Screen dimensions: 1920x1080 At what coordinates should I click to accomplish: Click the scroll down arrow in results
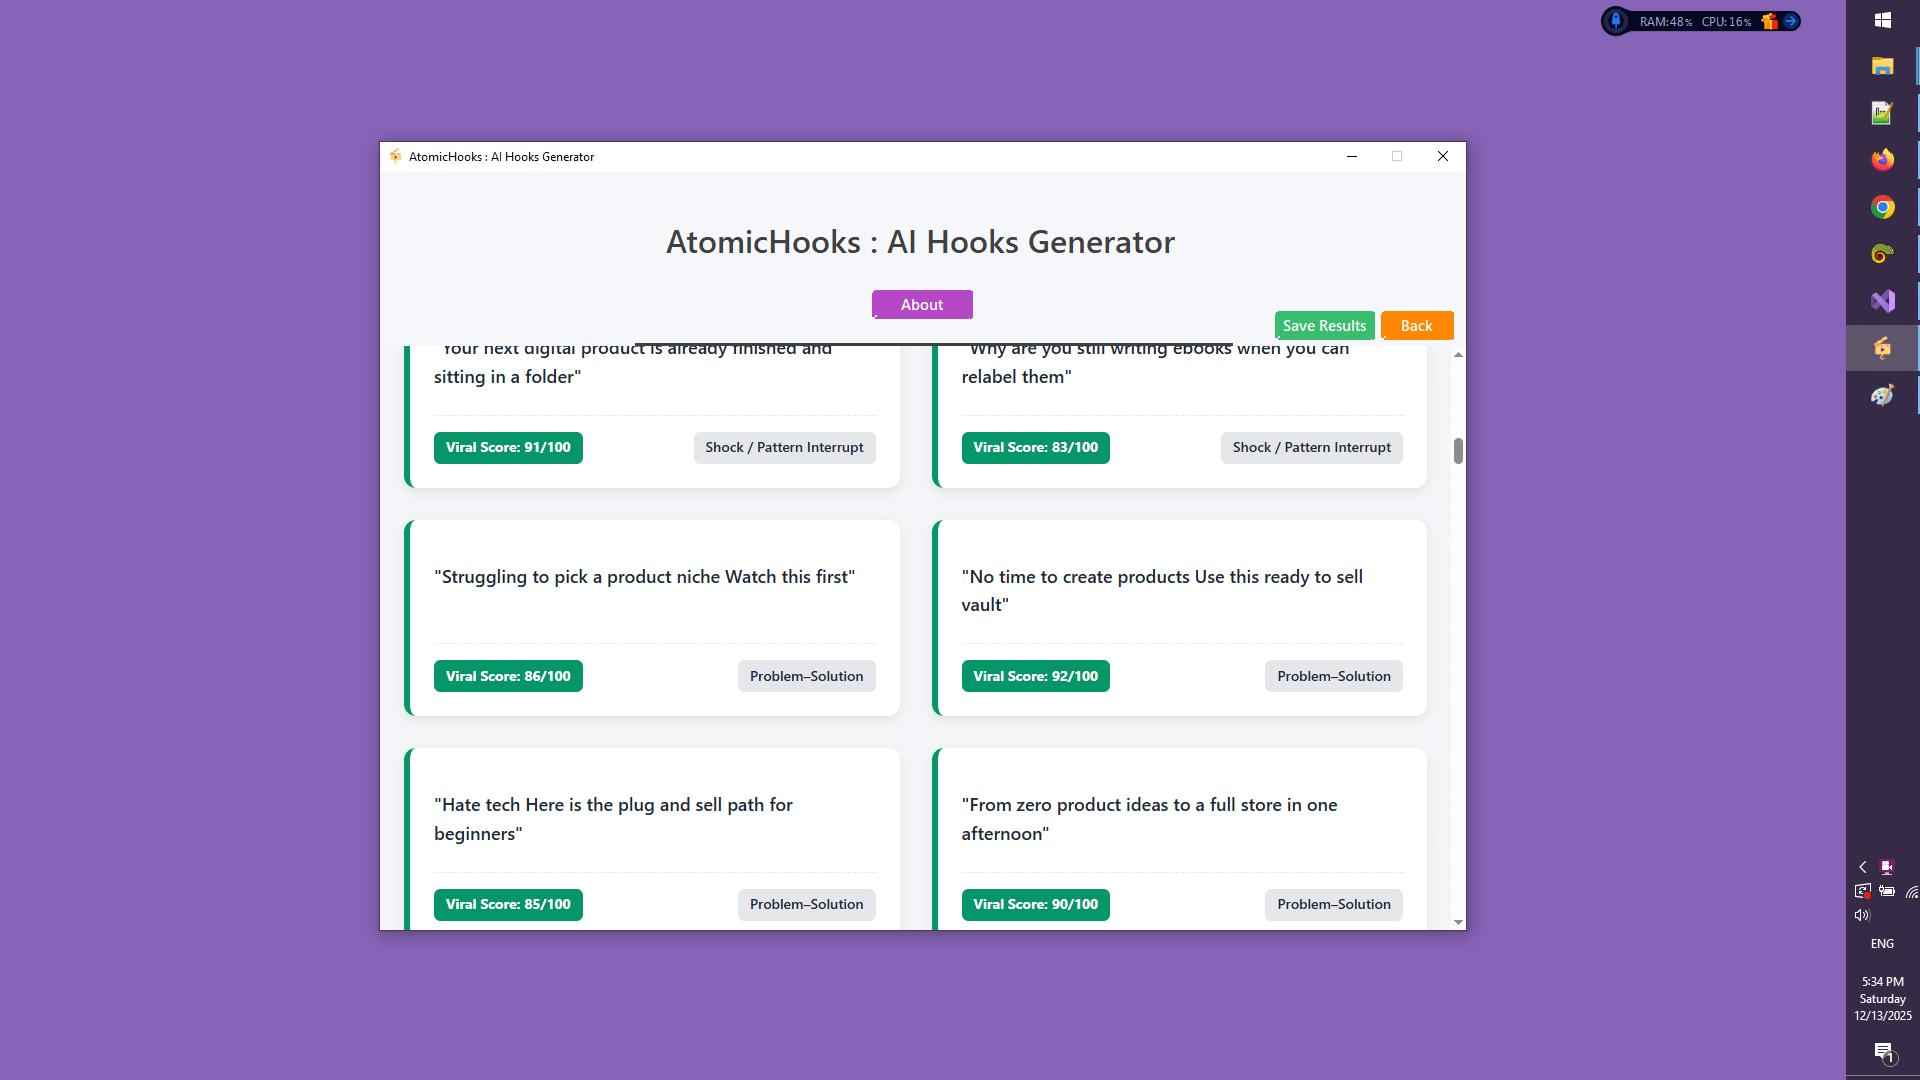pyautogui.click(x=1458, y=922)
